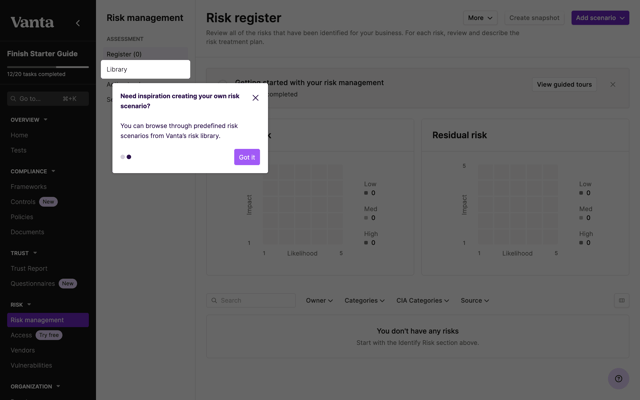Viewport: 640px width, 400px height.
Task: Click the Create snapshot button
Action: coord(534,18)
